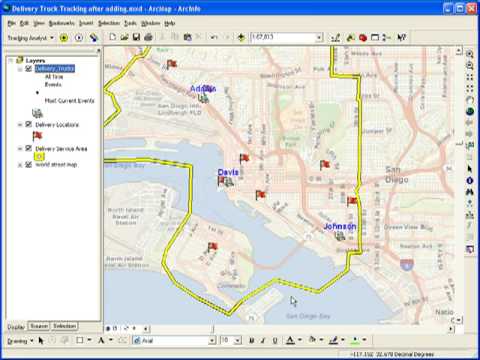Click the Print icon
Screen dimensions: 480x360
coord(148,37)
